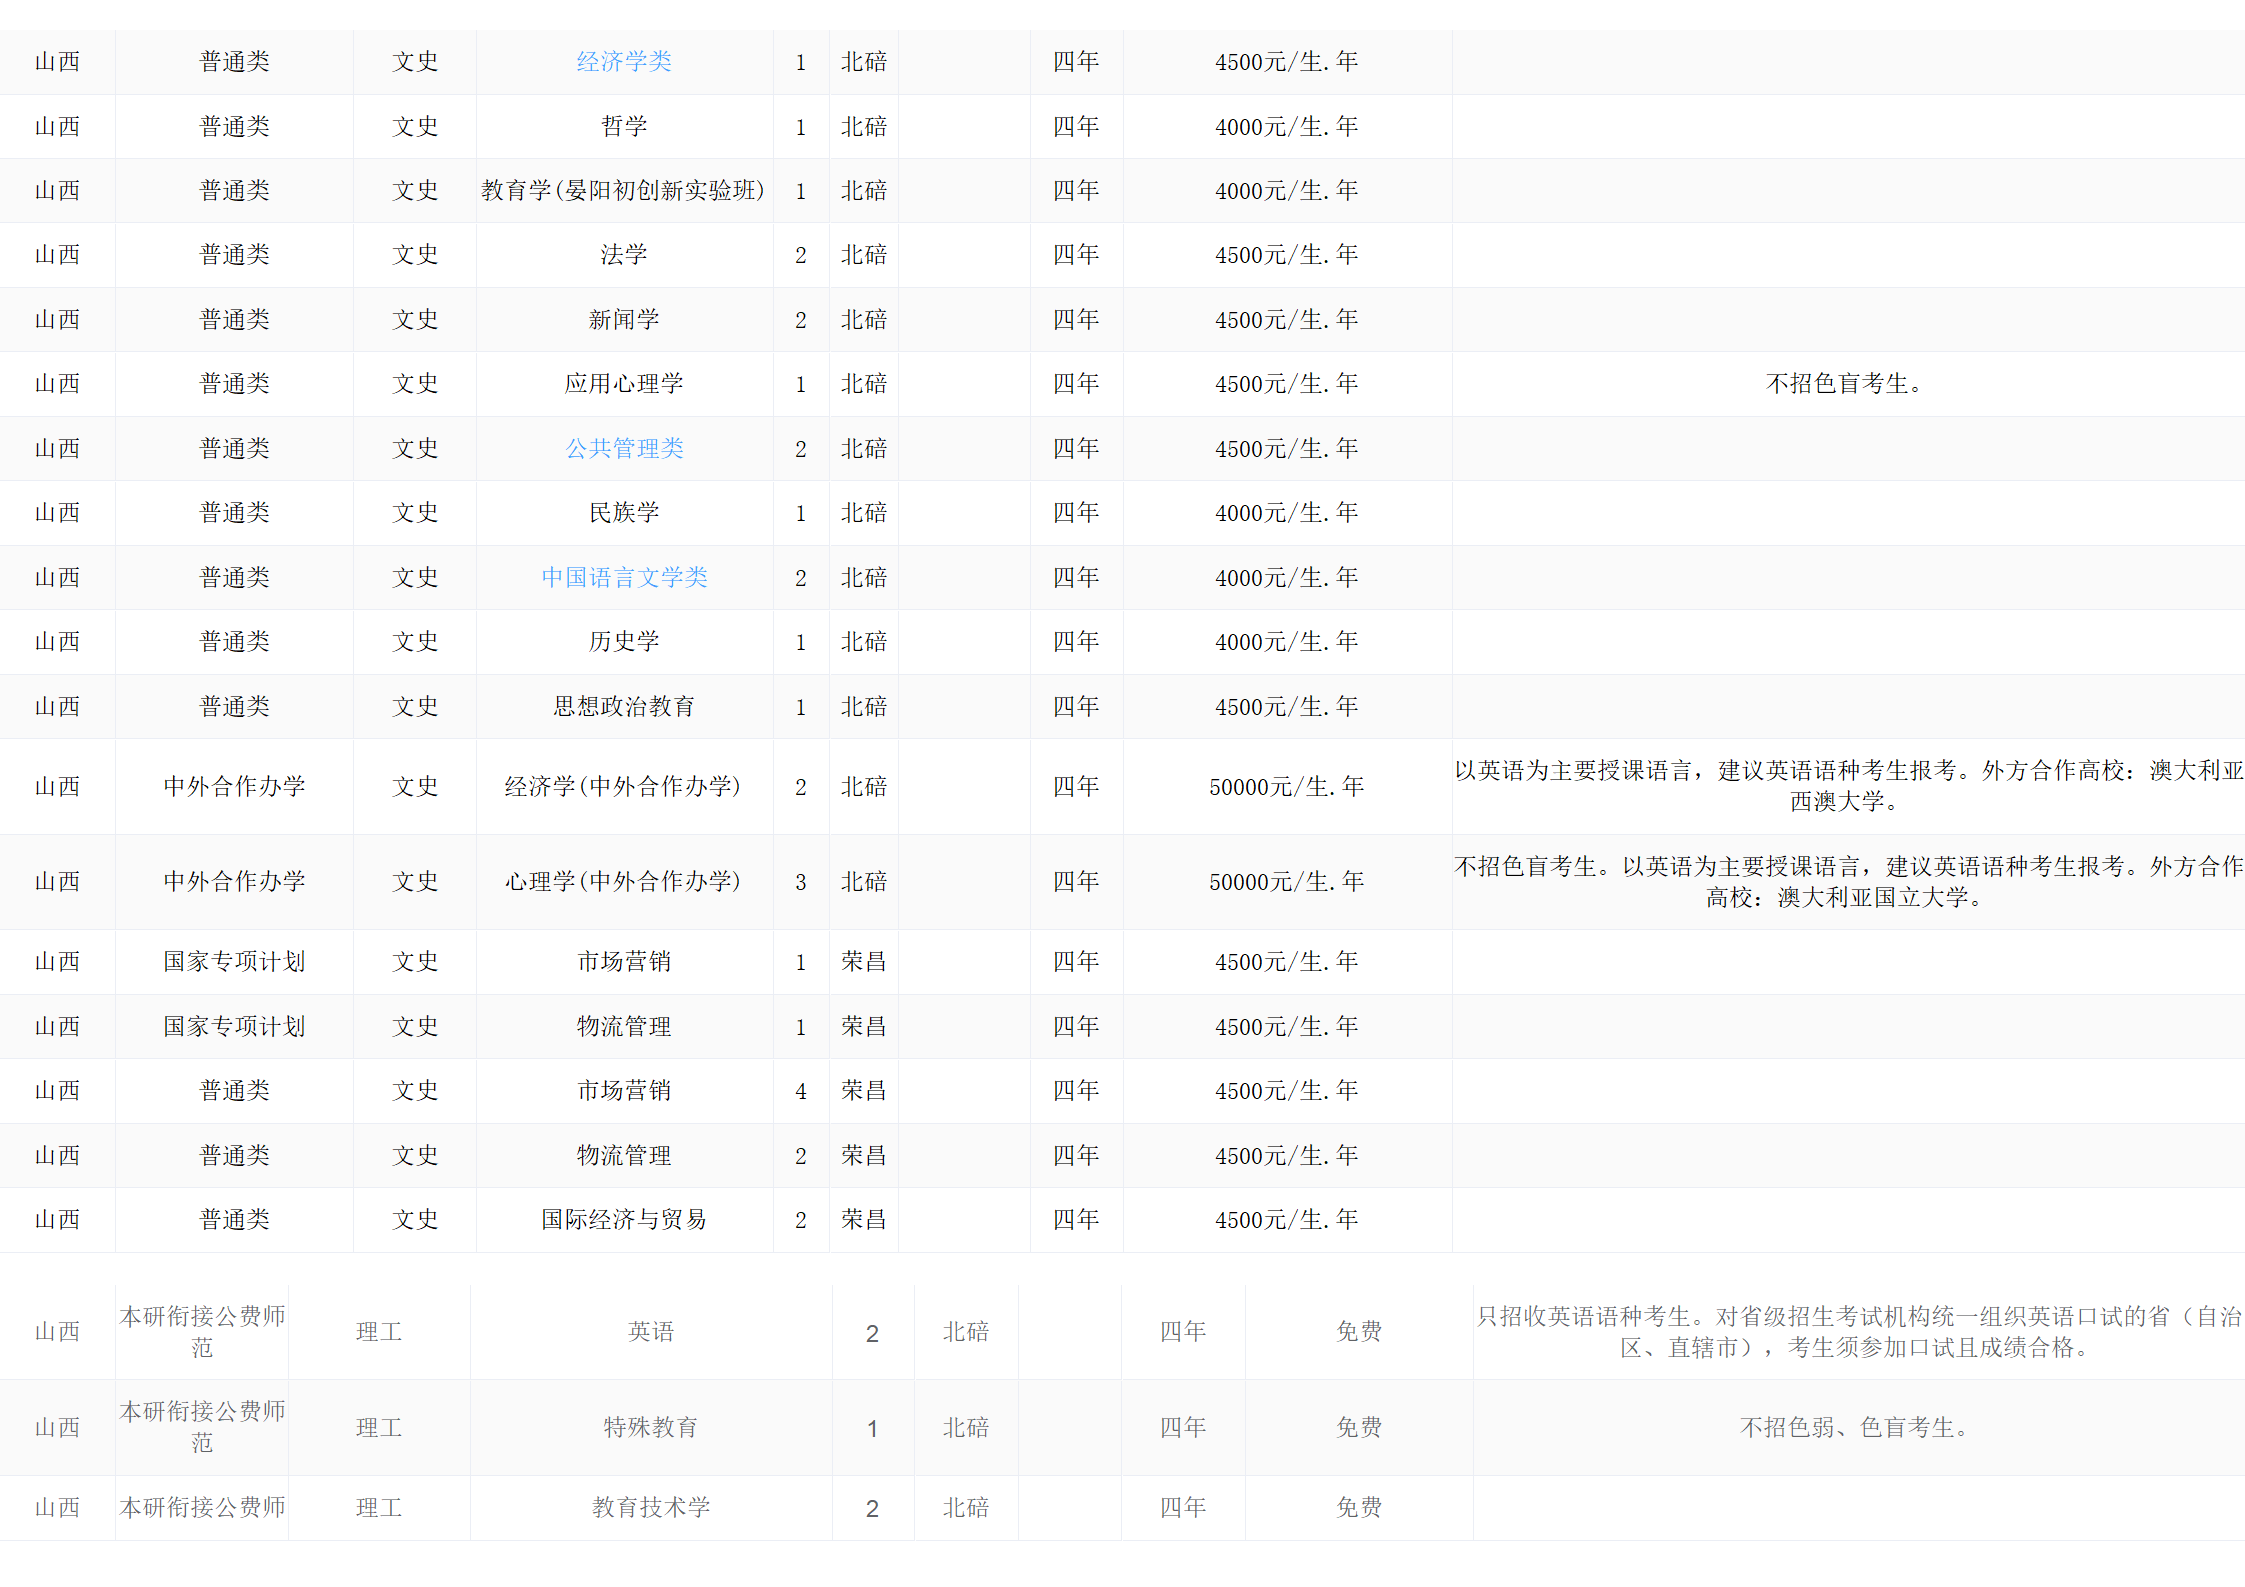Click 心理学(中外合作办学) major cell

click(623, 882)
